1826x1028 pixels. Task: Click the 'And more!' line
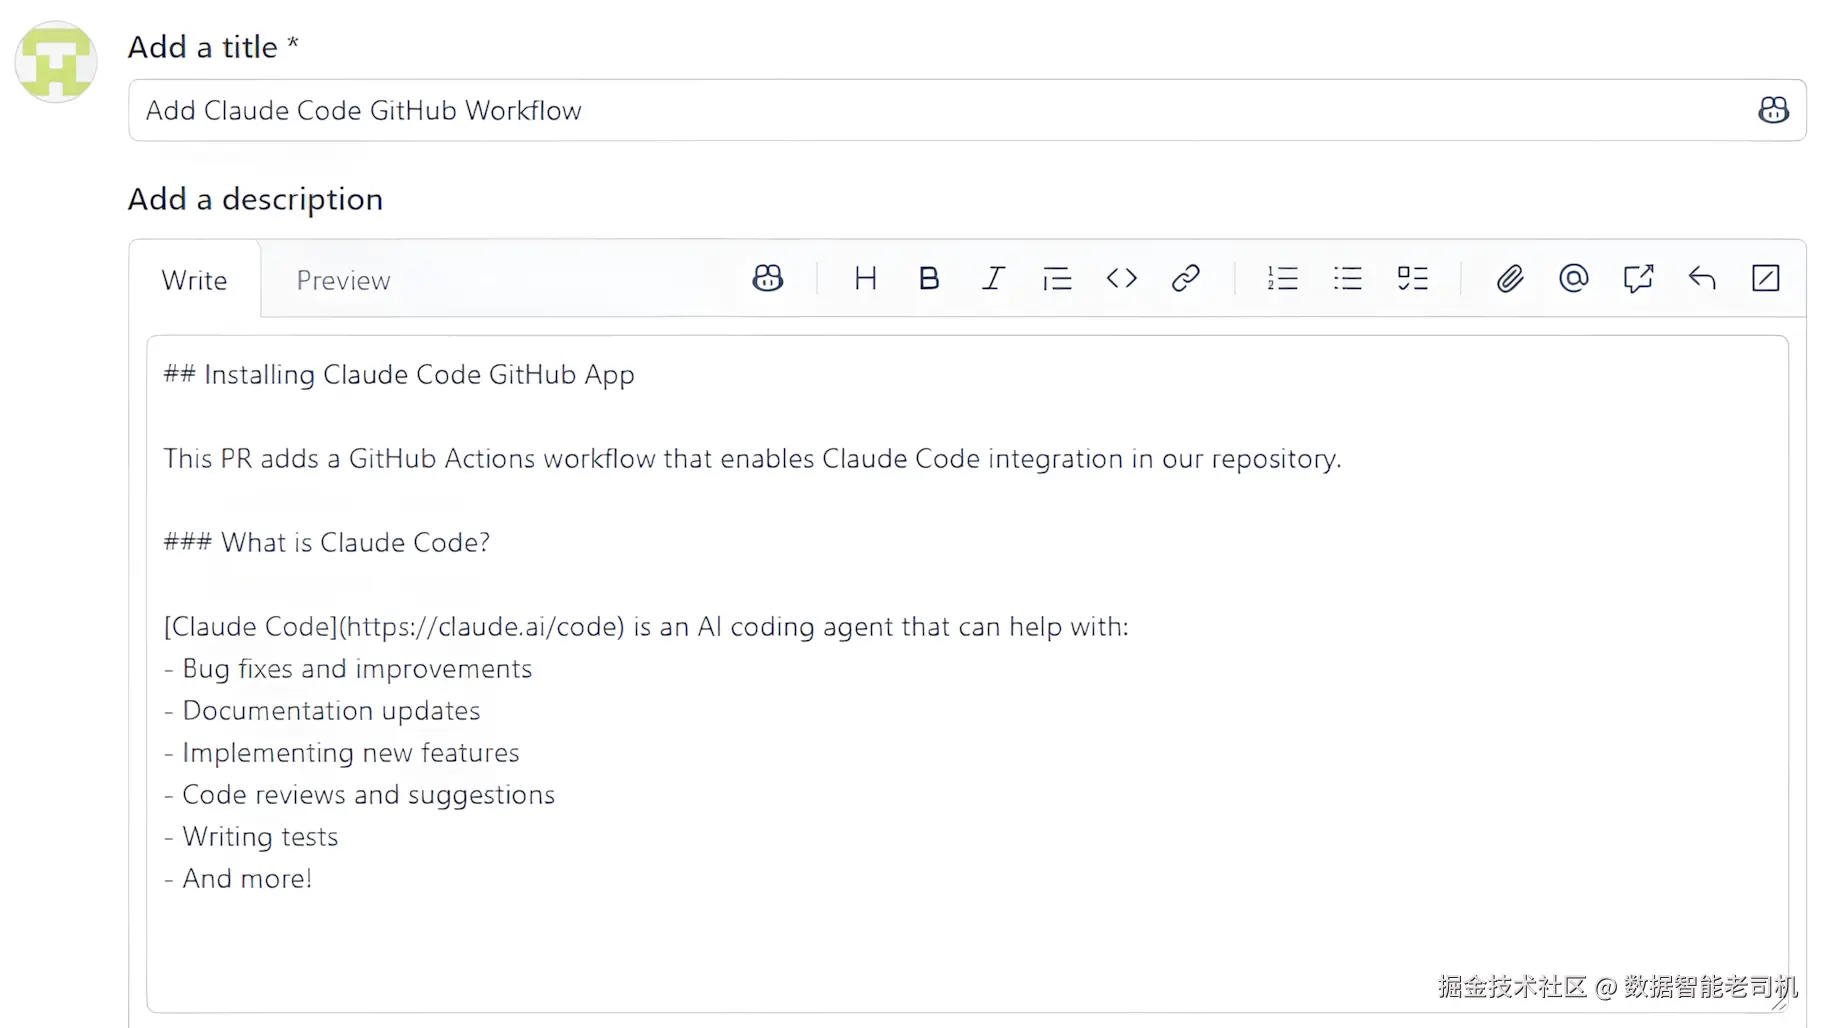click(x=238, y=879)
